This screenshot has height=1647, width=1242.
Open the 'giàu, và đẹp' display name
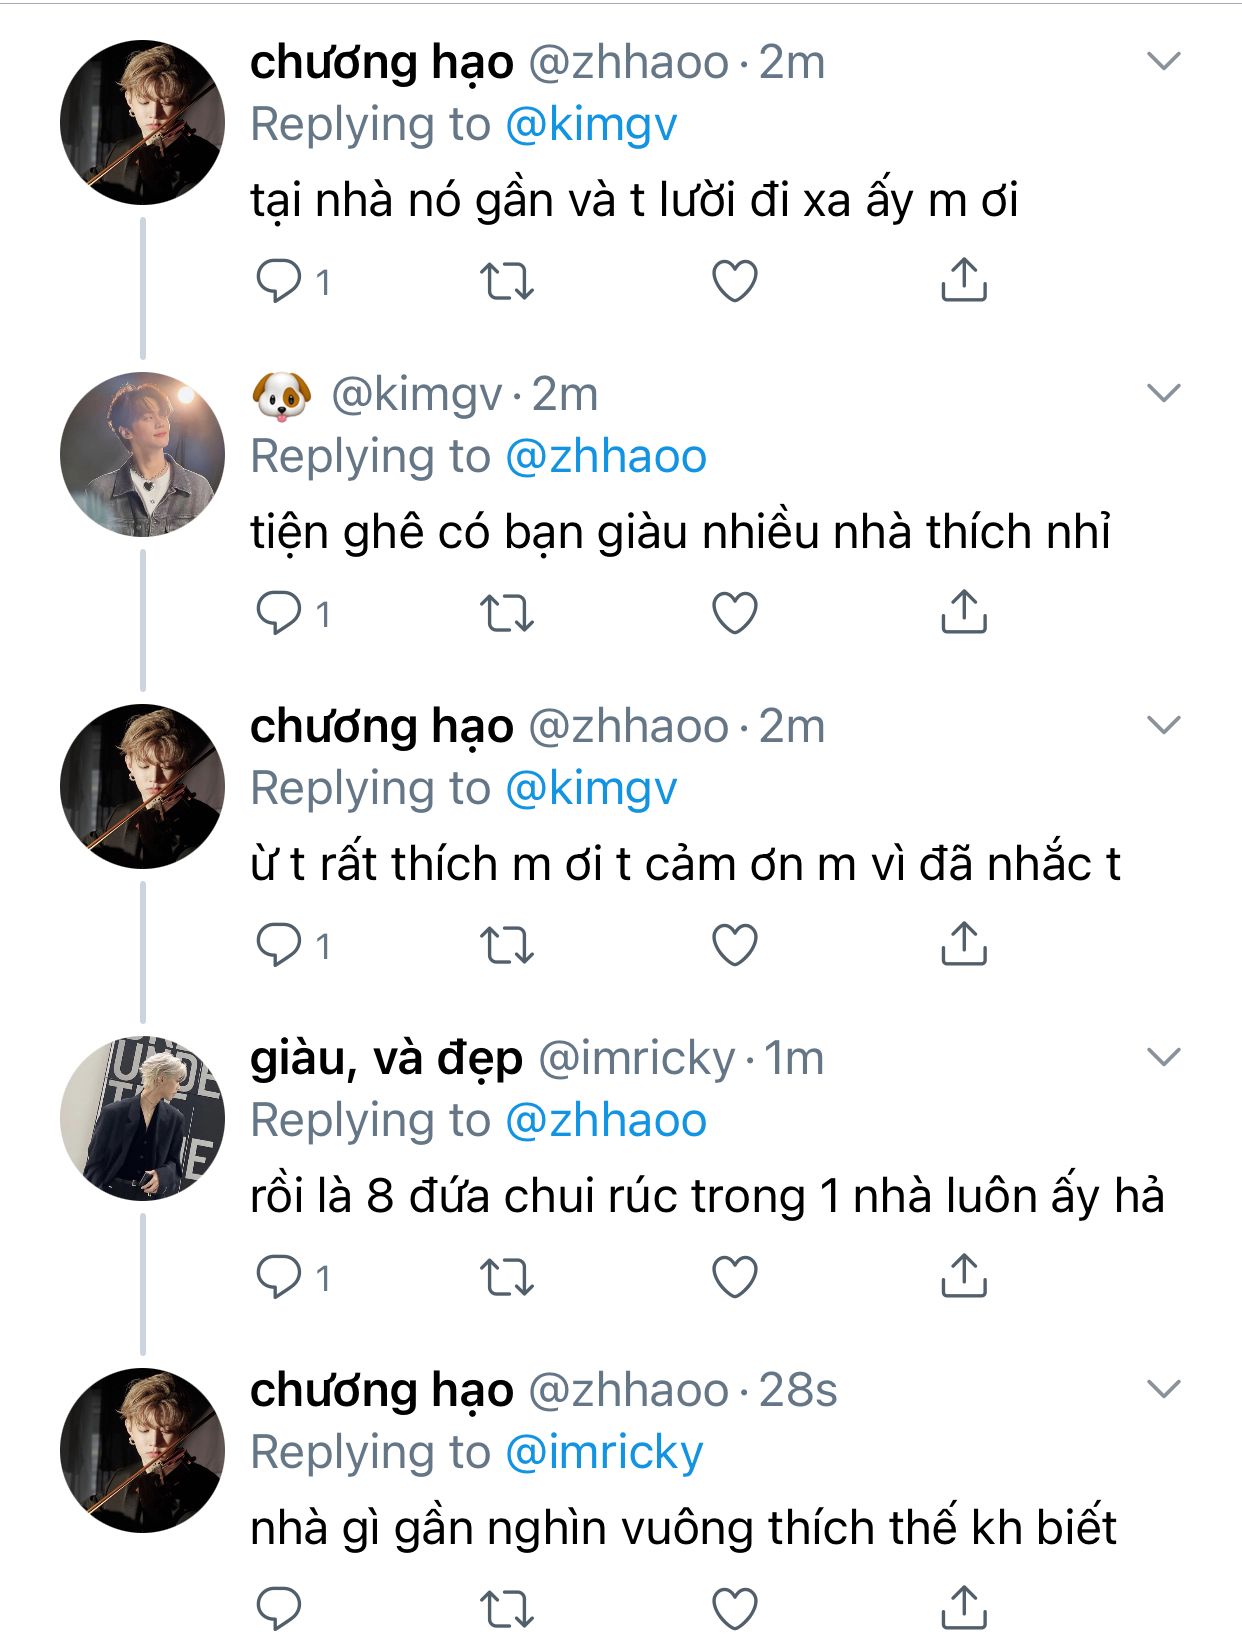click(386, 1059)
